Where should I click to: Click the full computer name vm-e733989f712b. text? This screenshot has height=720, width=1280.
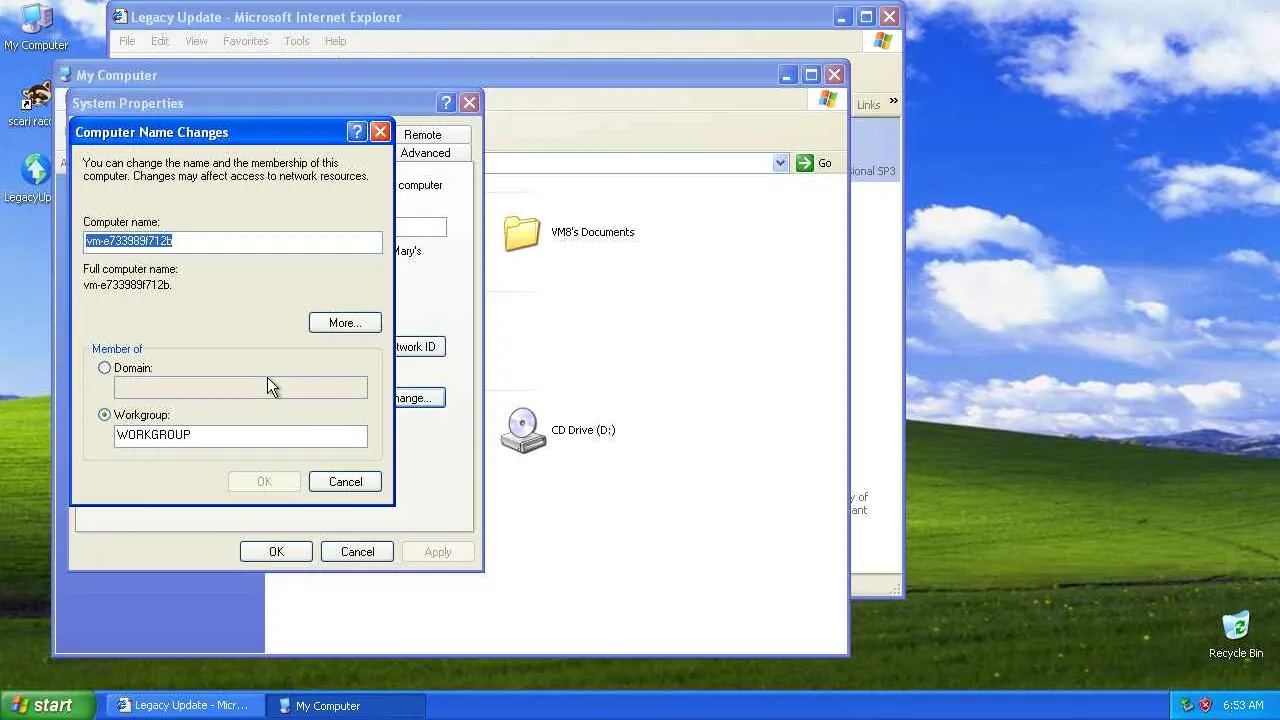click(127, 285)
